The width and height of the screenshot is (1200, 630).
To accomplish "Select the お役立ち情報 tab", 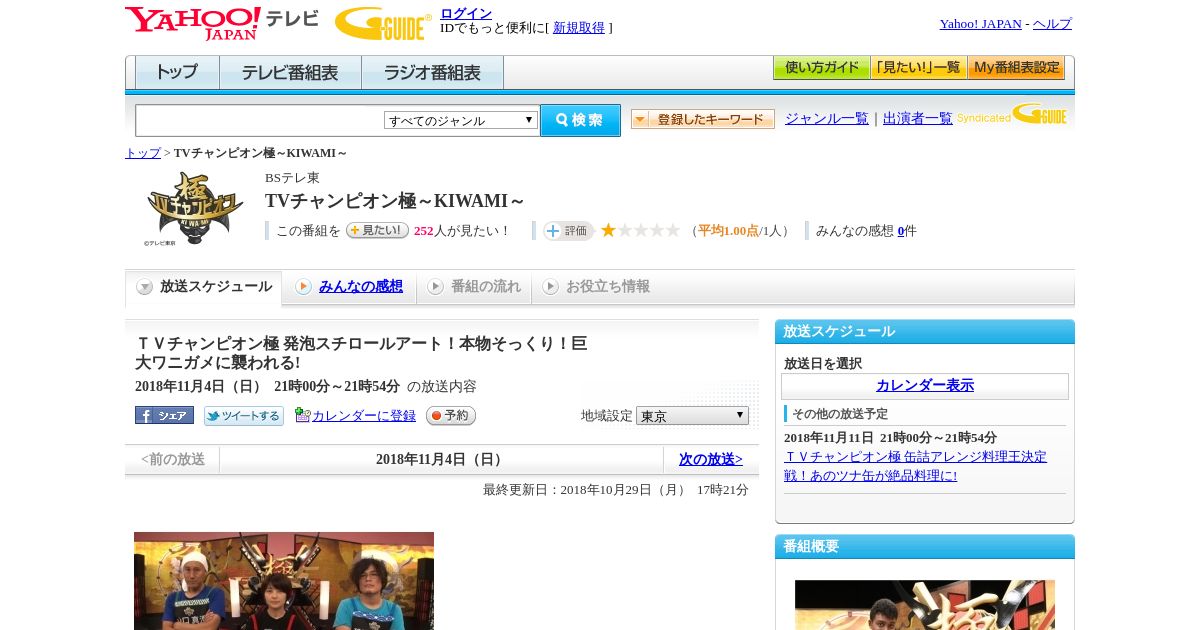I will click(x=596, y=287).
